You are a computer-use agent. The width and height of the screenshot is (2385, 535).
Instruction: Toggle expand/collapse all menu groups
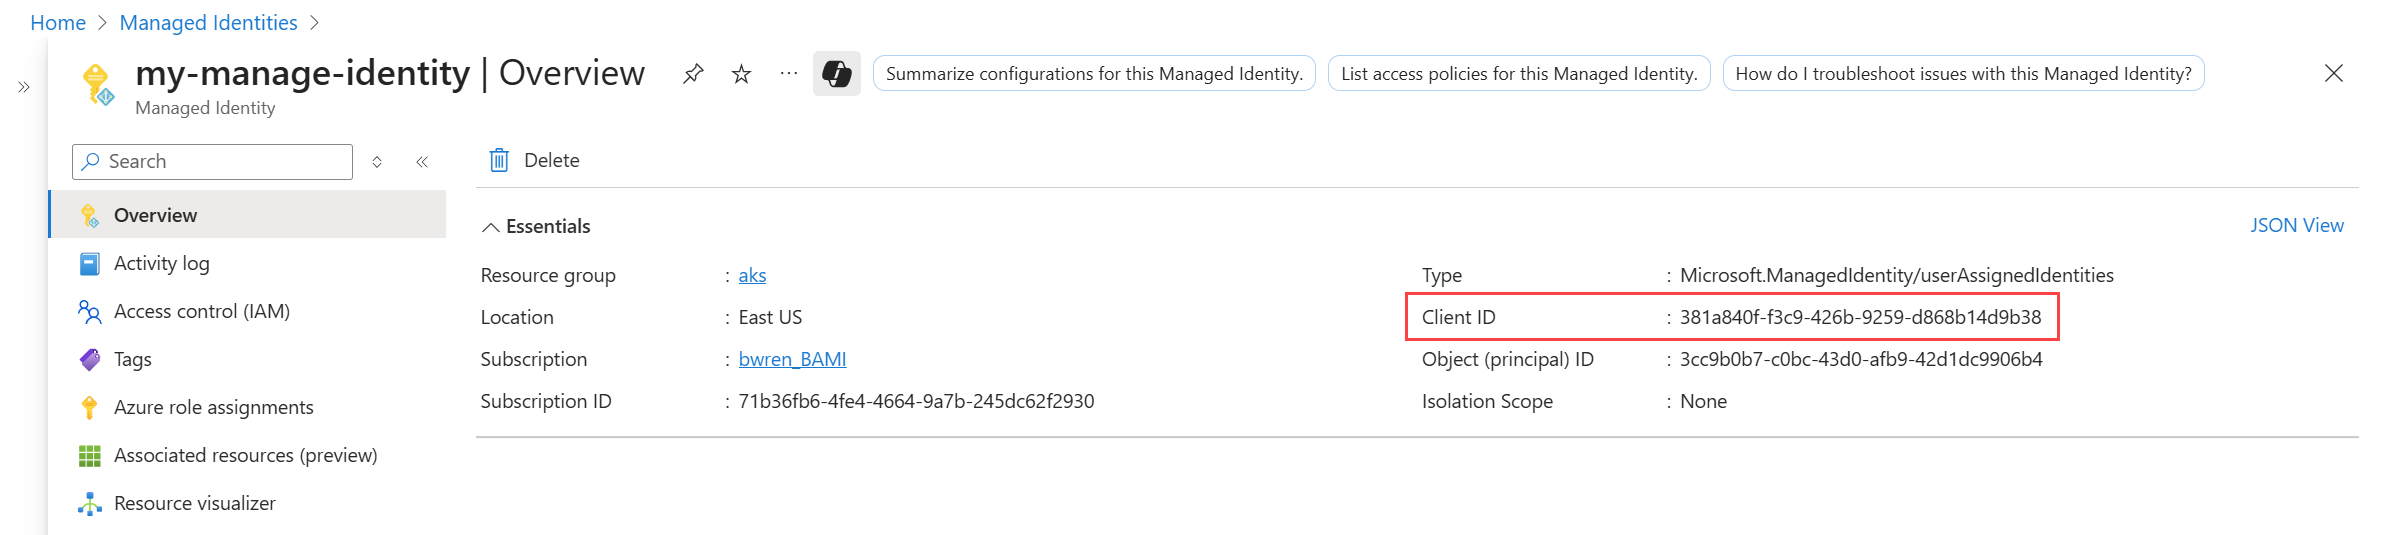point(377,162)
